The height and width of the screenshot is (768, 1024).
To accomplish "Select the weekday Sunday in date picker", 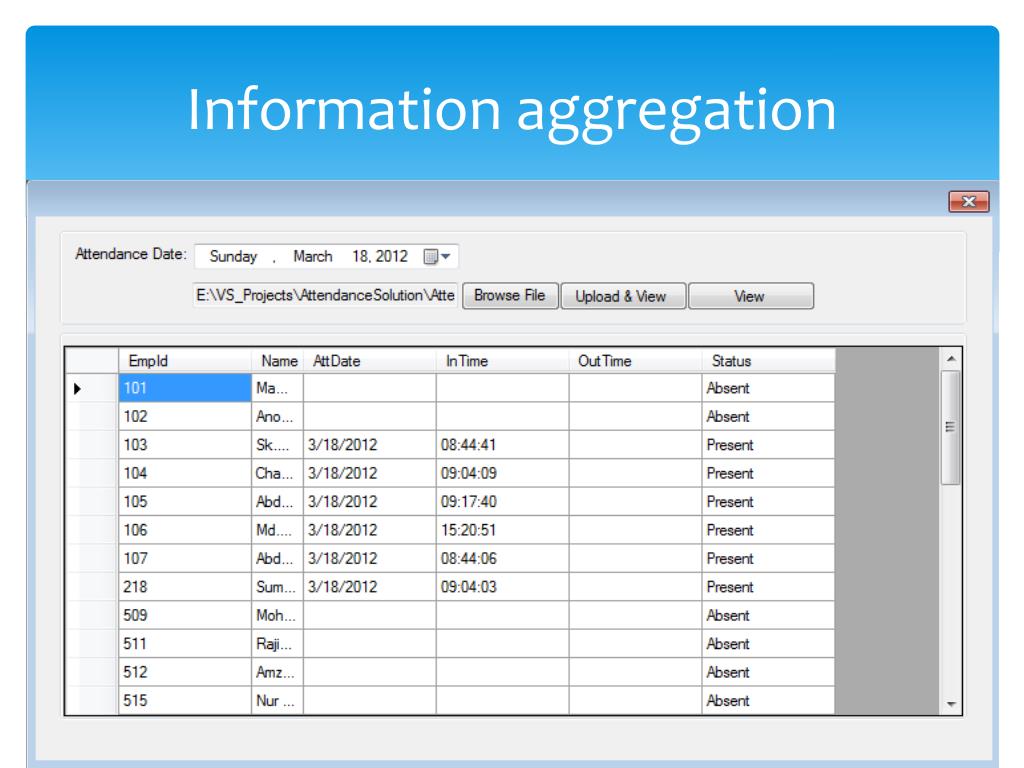I will [233, 257].
